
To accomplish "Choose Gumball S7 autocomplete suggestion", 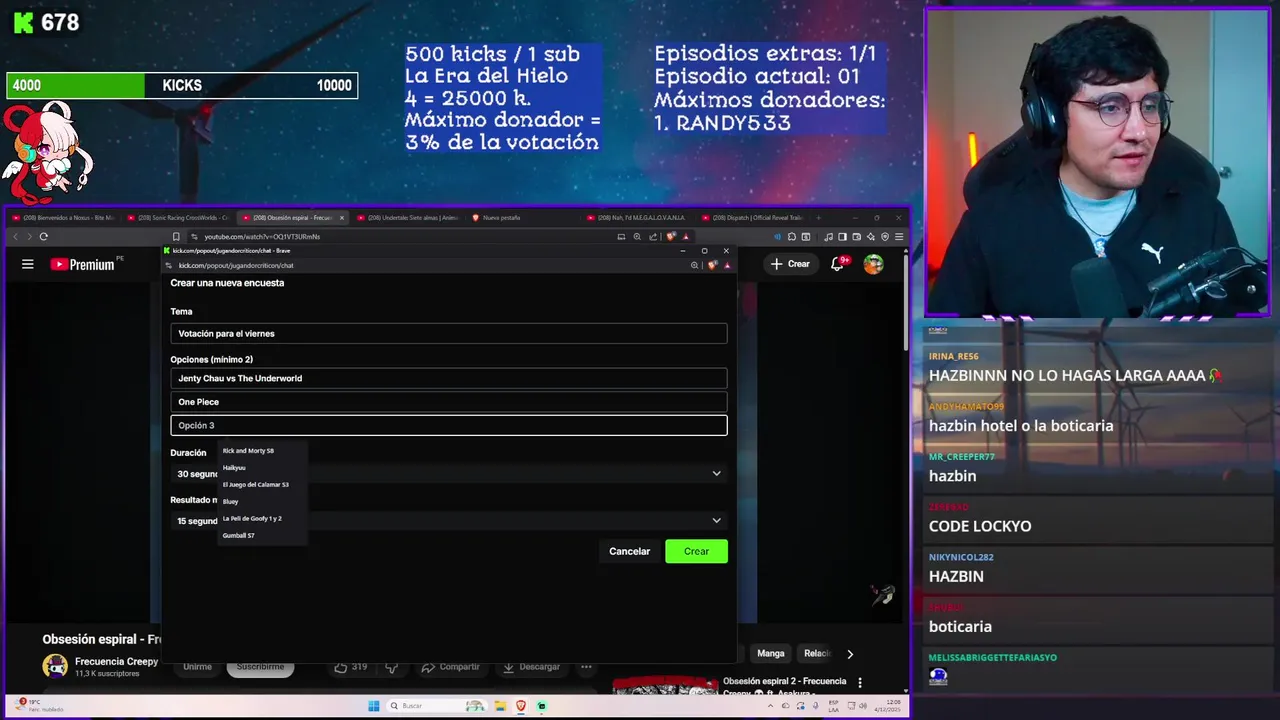I will [x=262, y=536].
